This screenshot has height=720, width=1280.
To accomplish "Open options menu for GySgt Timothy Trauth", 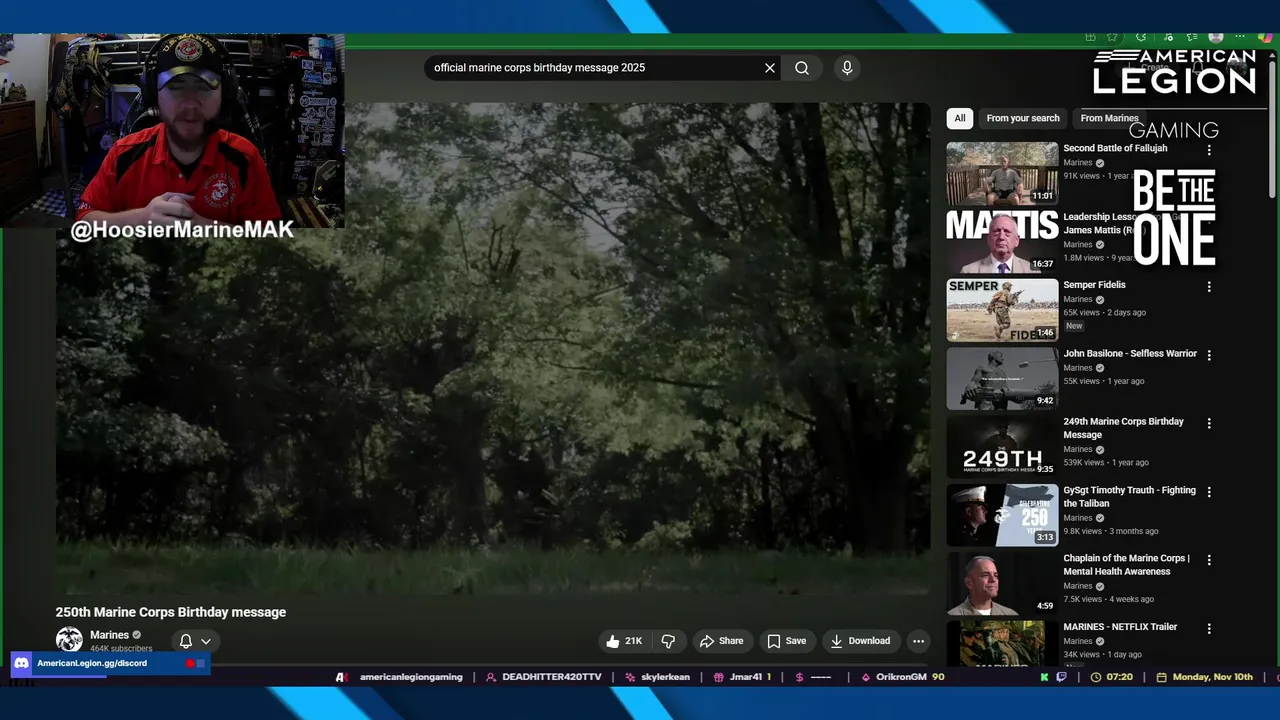I will 1209,492.
